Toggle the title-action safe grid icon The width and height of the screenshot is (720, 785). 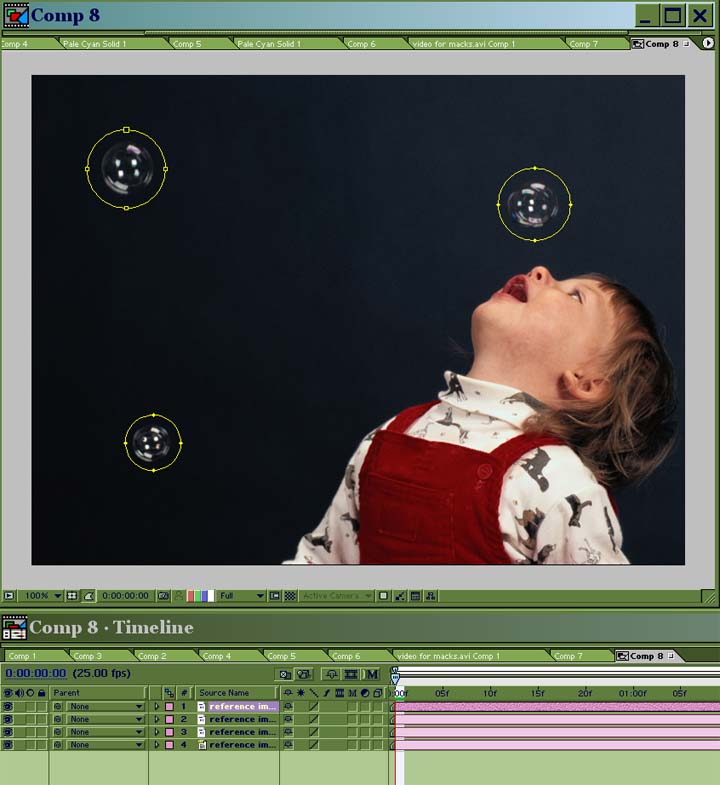tap(72, 596)
